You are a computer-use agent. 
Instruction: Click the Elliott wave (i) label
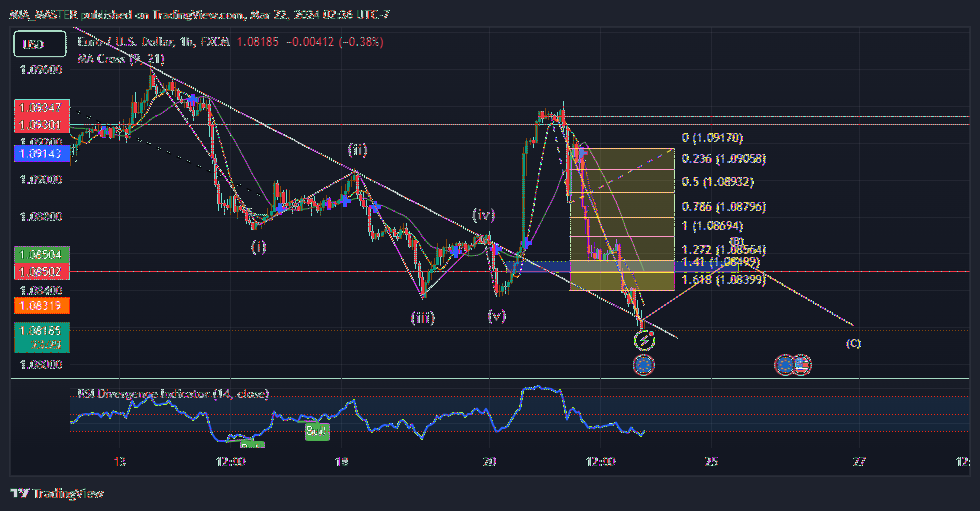[x=258, y=247]
